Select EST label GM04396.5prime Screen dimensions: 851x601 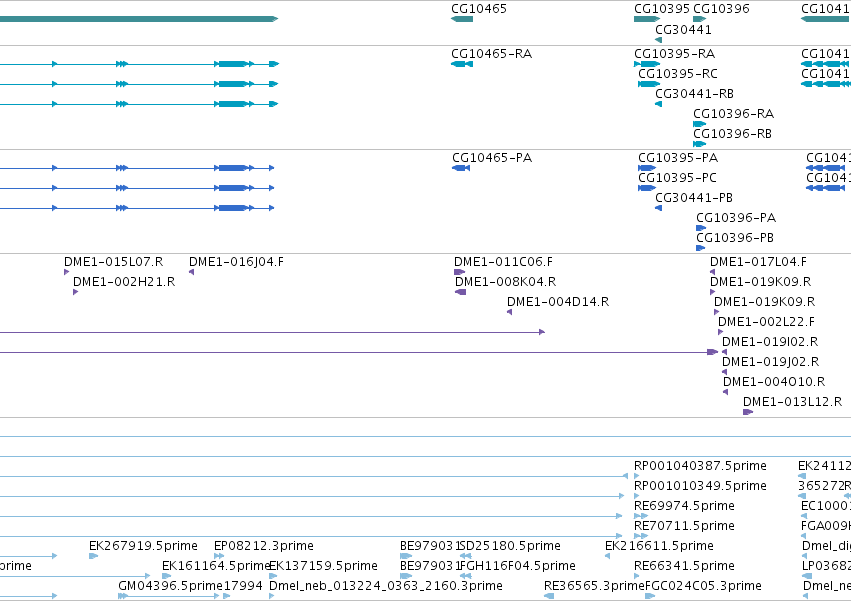170,586
